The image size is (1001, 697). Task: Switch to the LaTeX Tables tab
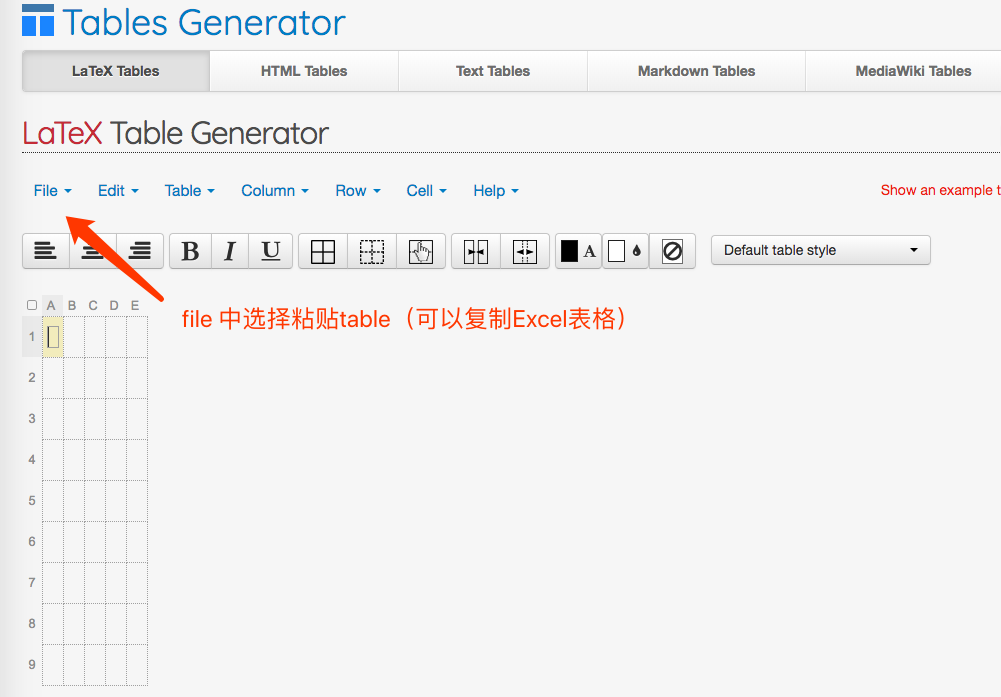tap(116, 71)
